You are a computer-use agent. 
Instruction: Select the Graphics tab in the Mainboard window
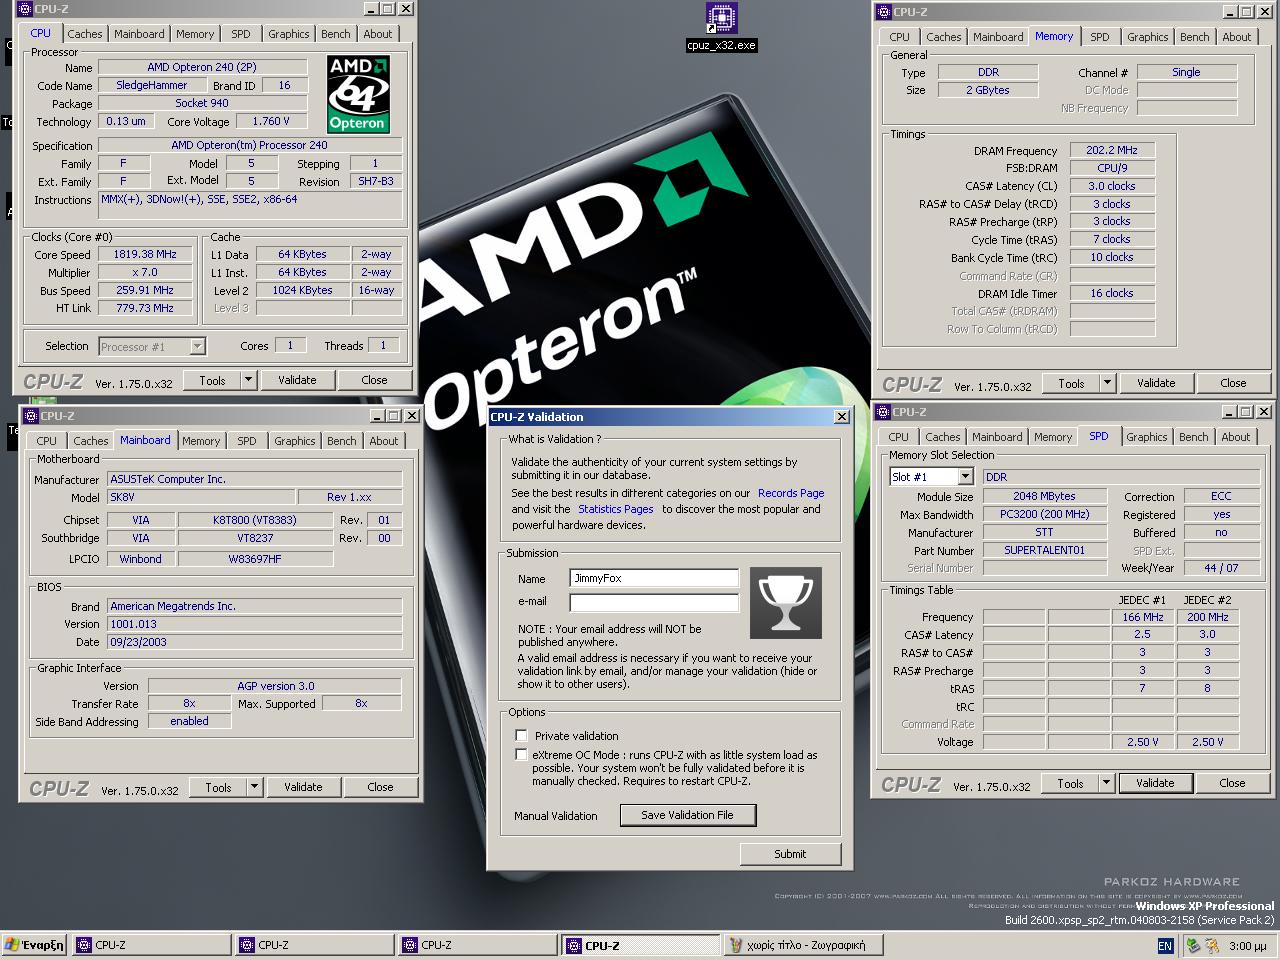(295, 441)
